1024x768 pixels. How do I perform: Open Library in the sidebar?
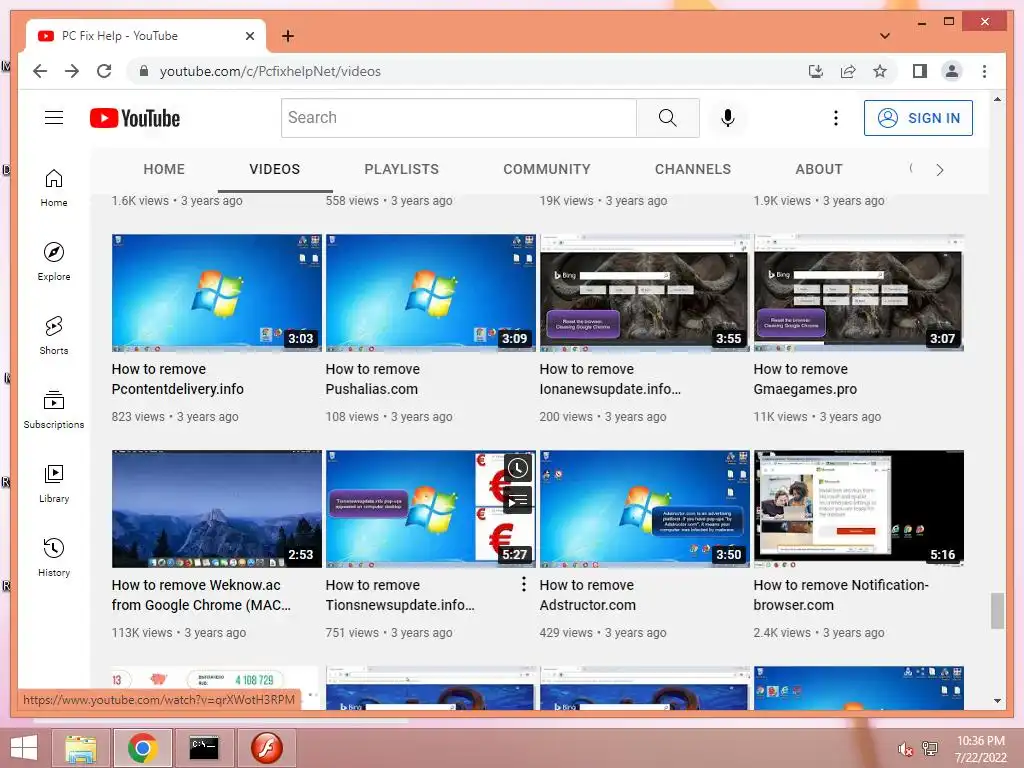tap(54, 483)
